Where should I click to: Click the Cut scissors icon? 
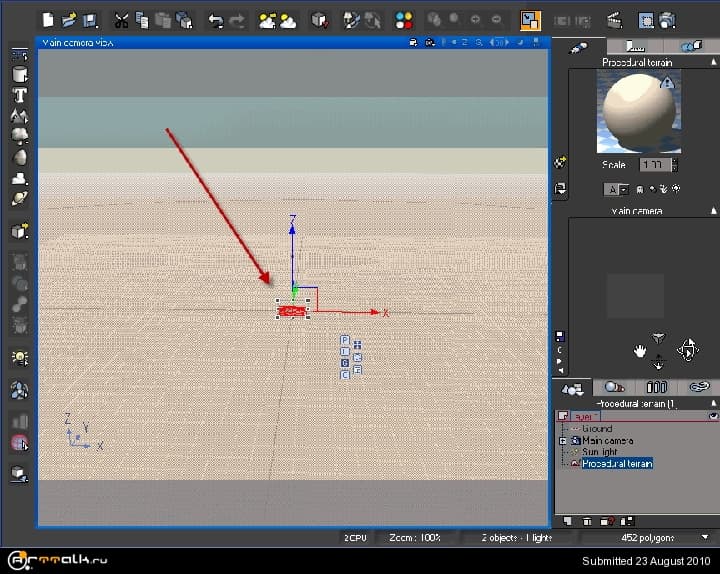[x=121, y=20]
